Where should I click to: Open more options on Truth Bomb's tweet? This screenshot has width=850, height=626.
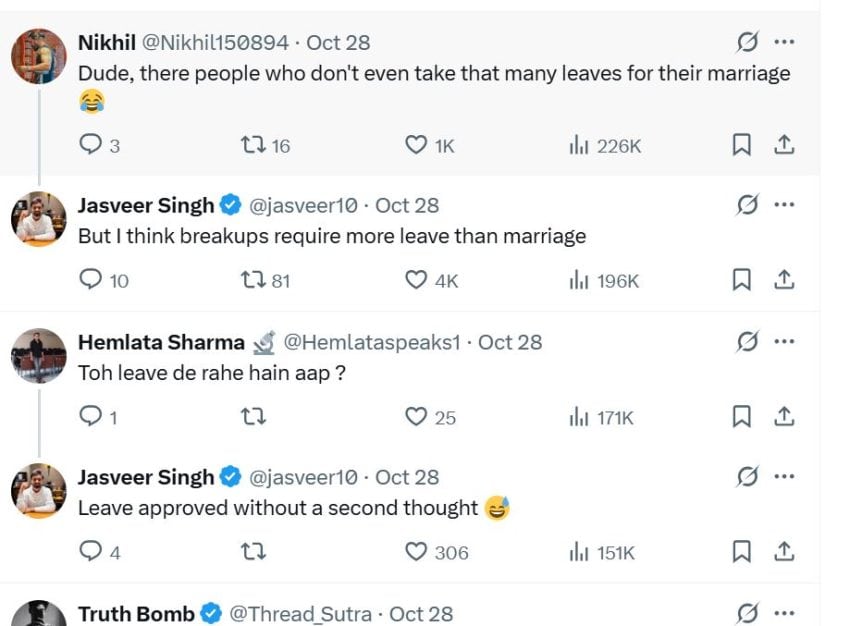(x=785, y=612)
